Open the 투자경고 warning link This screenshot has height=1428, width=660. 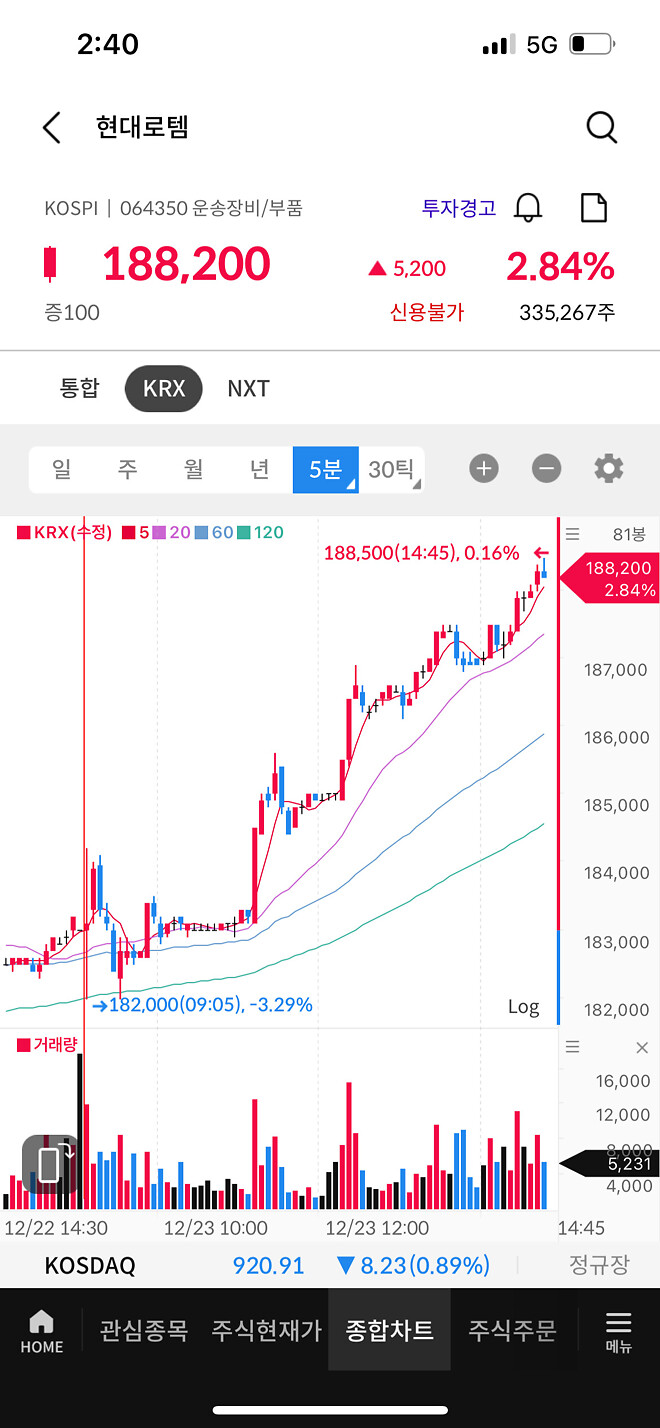click(457, 207)
